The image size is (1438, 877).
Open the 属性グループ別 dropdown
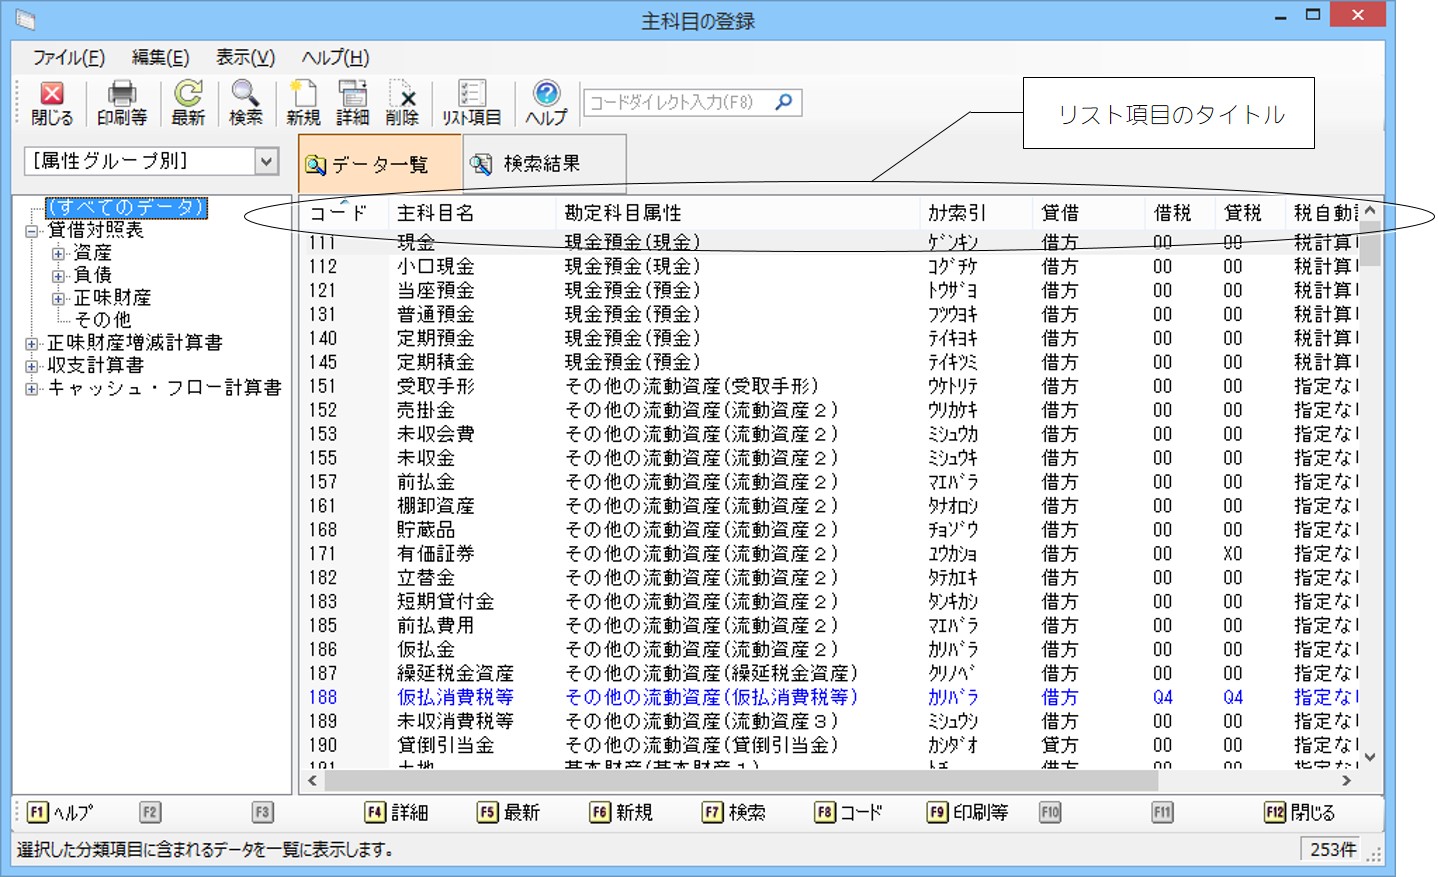click(x=266, y=161)
